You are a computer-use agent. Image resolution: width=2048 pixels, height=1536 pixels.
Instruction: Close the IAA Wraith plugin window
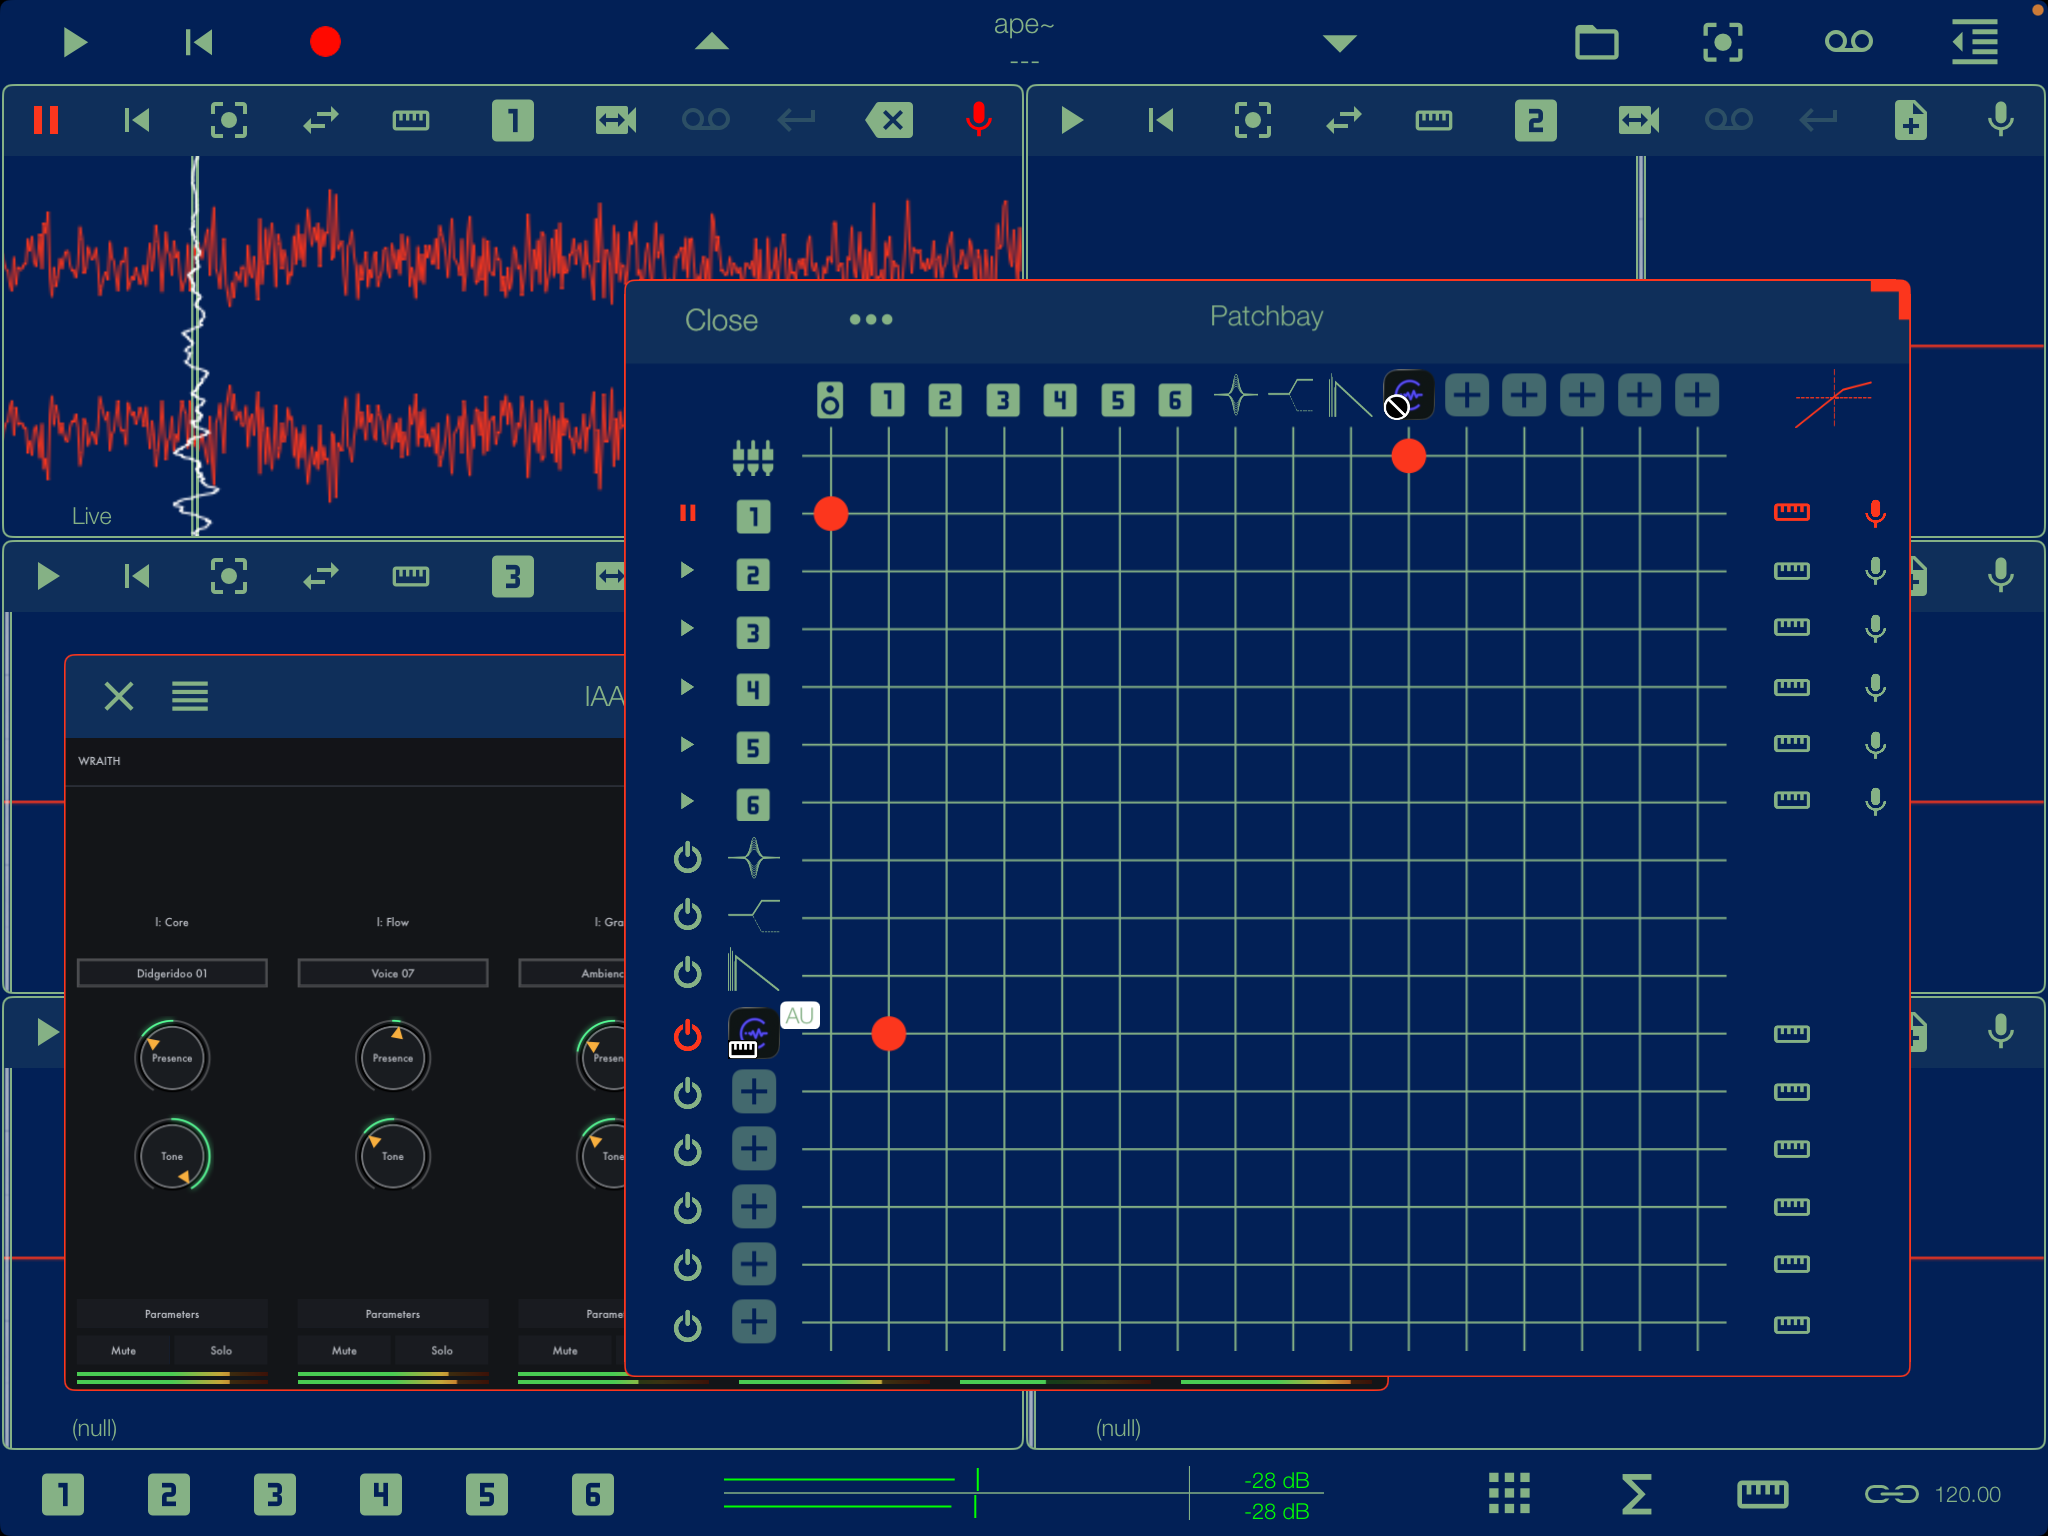[119, 696]
